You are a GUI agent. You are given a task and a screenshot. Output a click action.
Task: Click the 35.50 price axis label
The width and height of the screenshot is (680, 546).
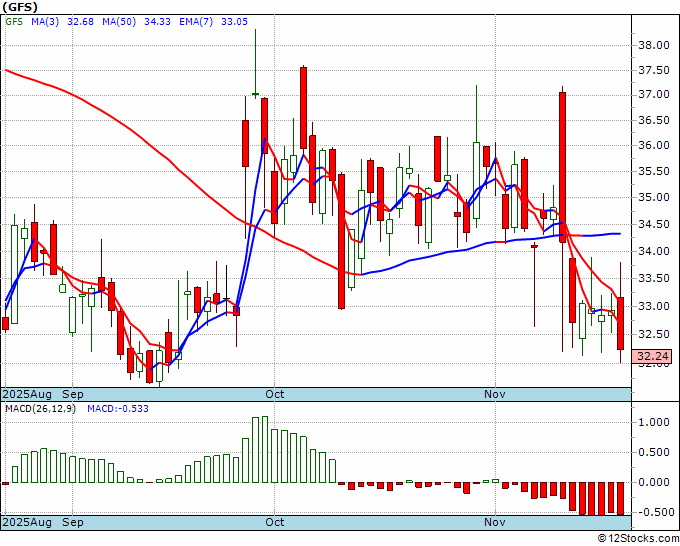(x=656, y=172)
